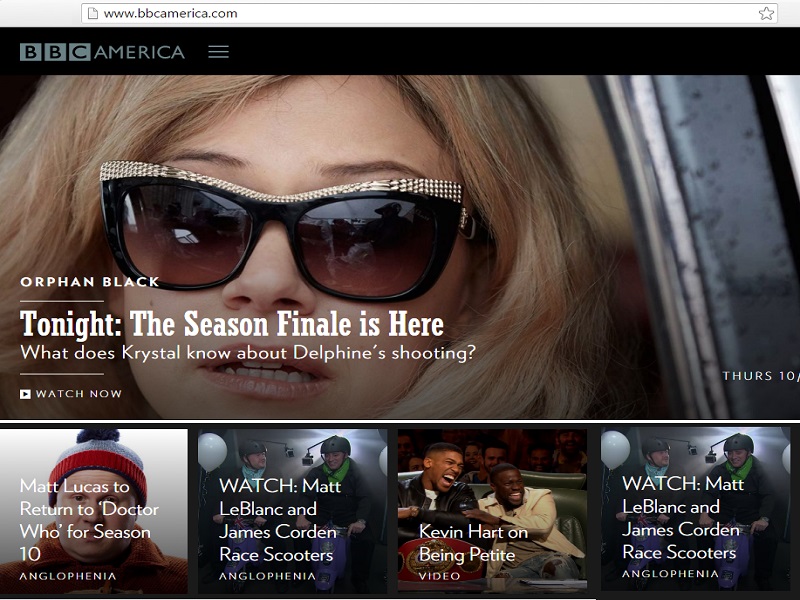Click the www.bbcamerica.com address field
This screenshot has height=600, width=800.
pos(429,13)
